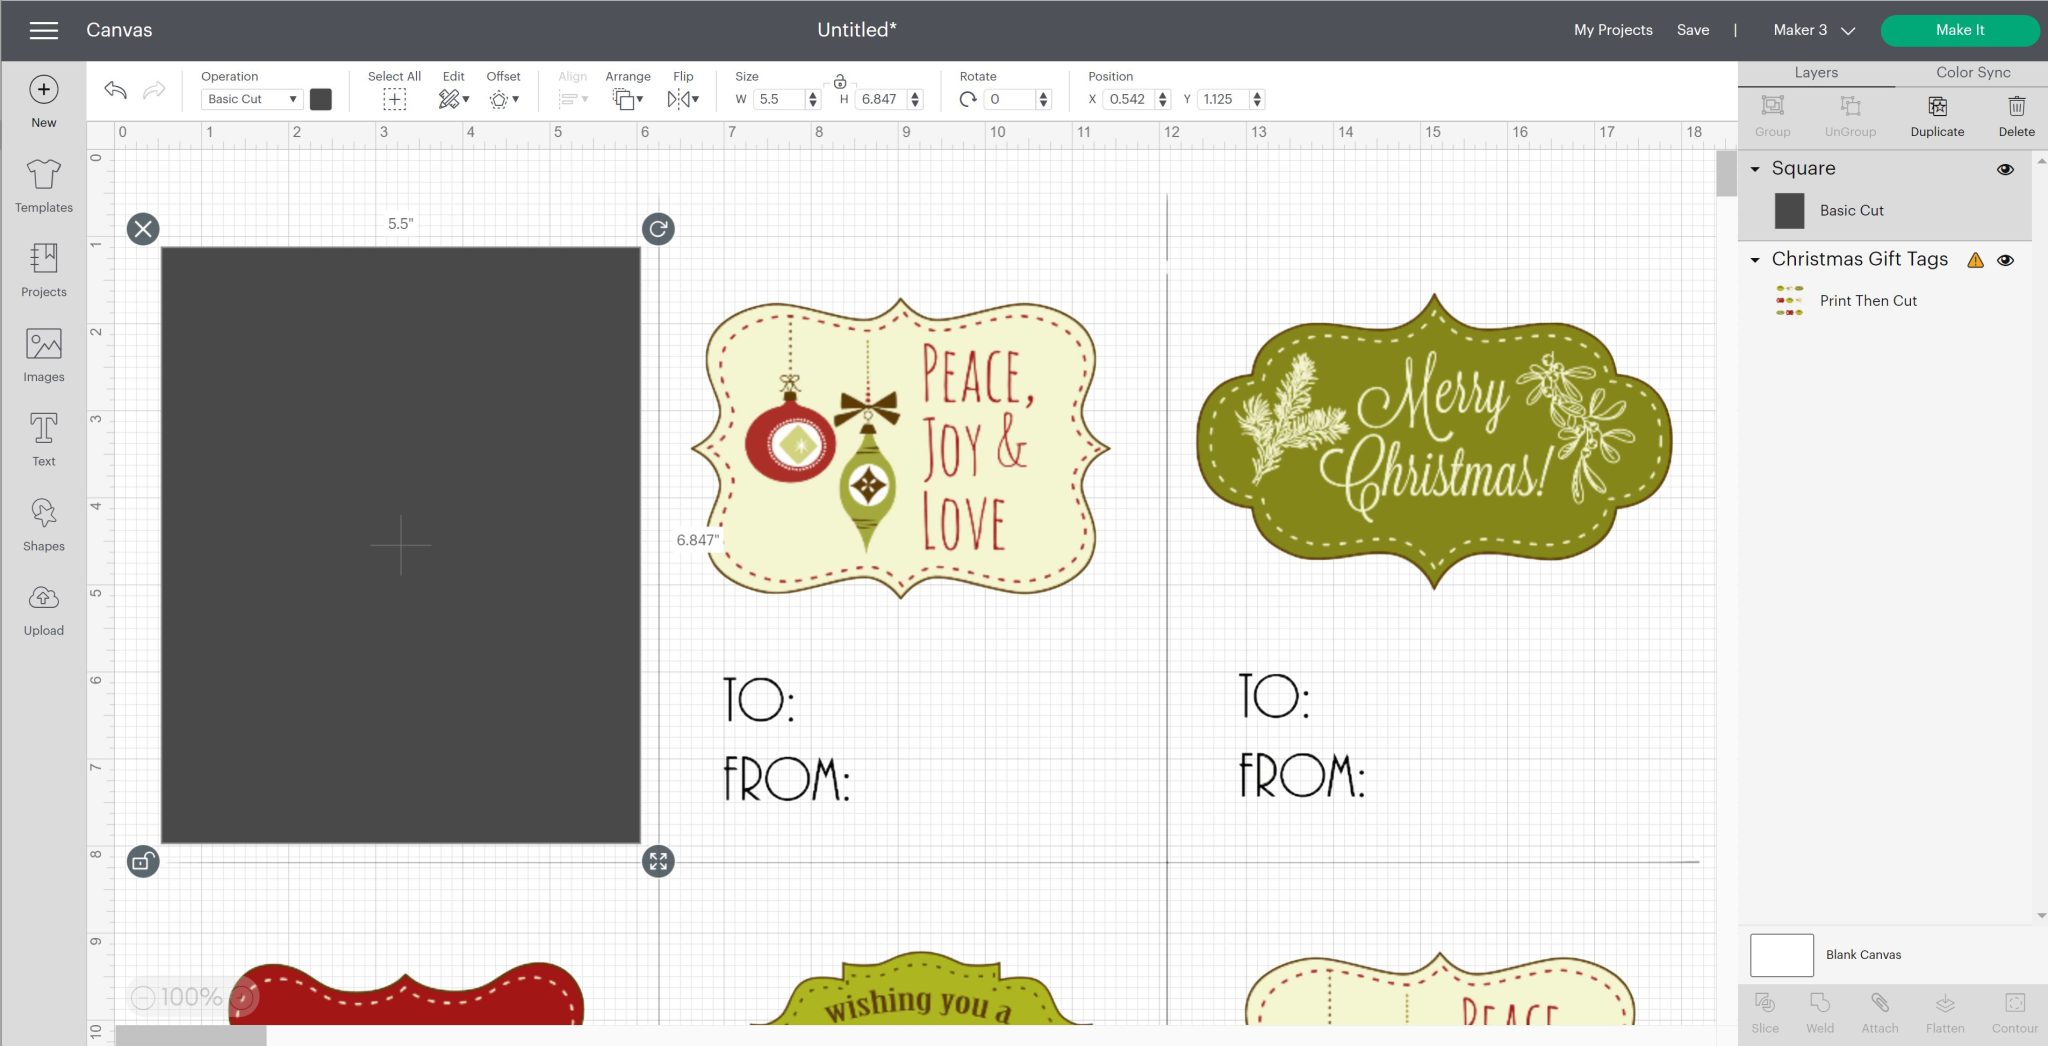This screenshot has height=1046, width=2048.
Task: Click the Templates icon
Action: tap(43, 183)
